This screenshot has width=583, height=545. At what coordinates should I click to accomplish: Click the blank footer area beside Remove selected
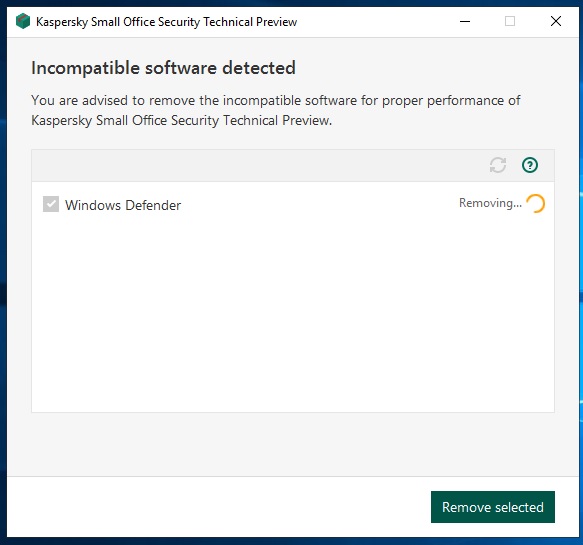tap(219, 507)
